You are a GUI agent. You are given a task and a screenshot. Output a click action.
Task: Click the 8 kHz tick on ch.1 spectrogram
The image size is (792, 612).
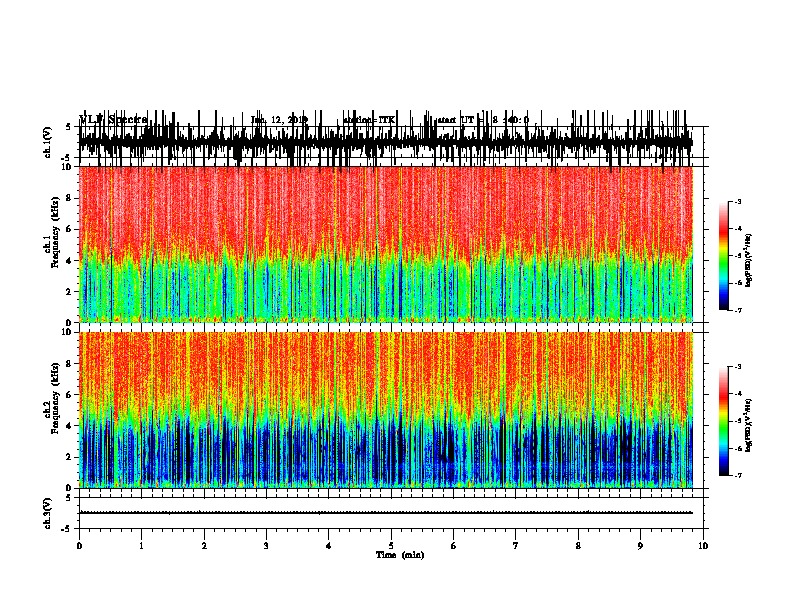(70, 198)
